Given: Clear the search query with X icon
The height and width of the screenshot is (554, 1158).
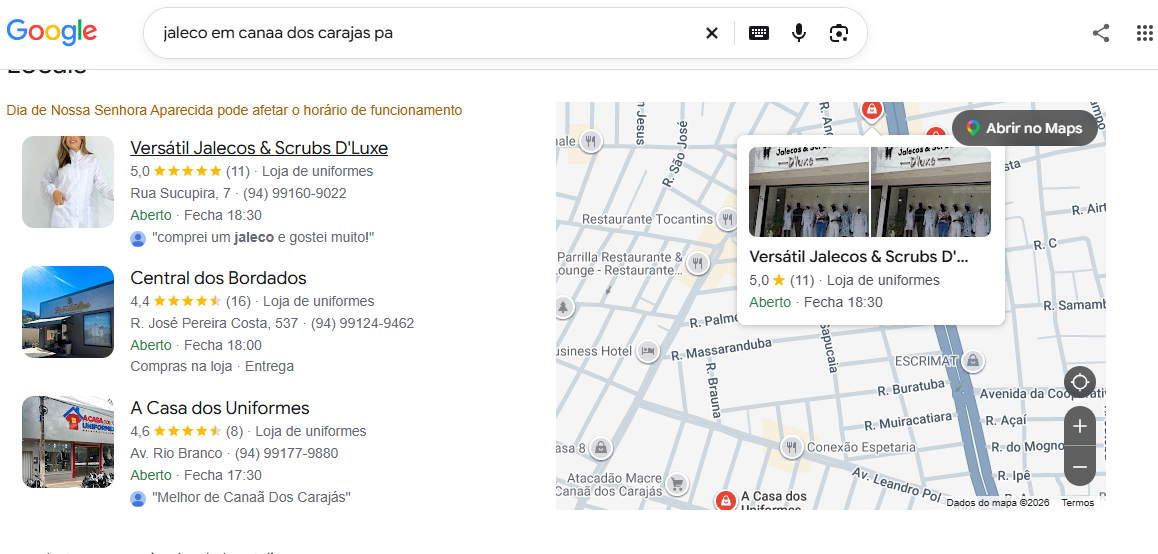Looking at the screenshot, I should (712, 33).
